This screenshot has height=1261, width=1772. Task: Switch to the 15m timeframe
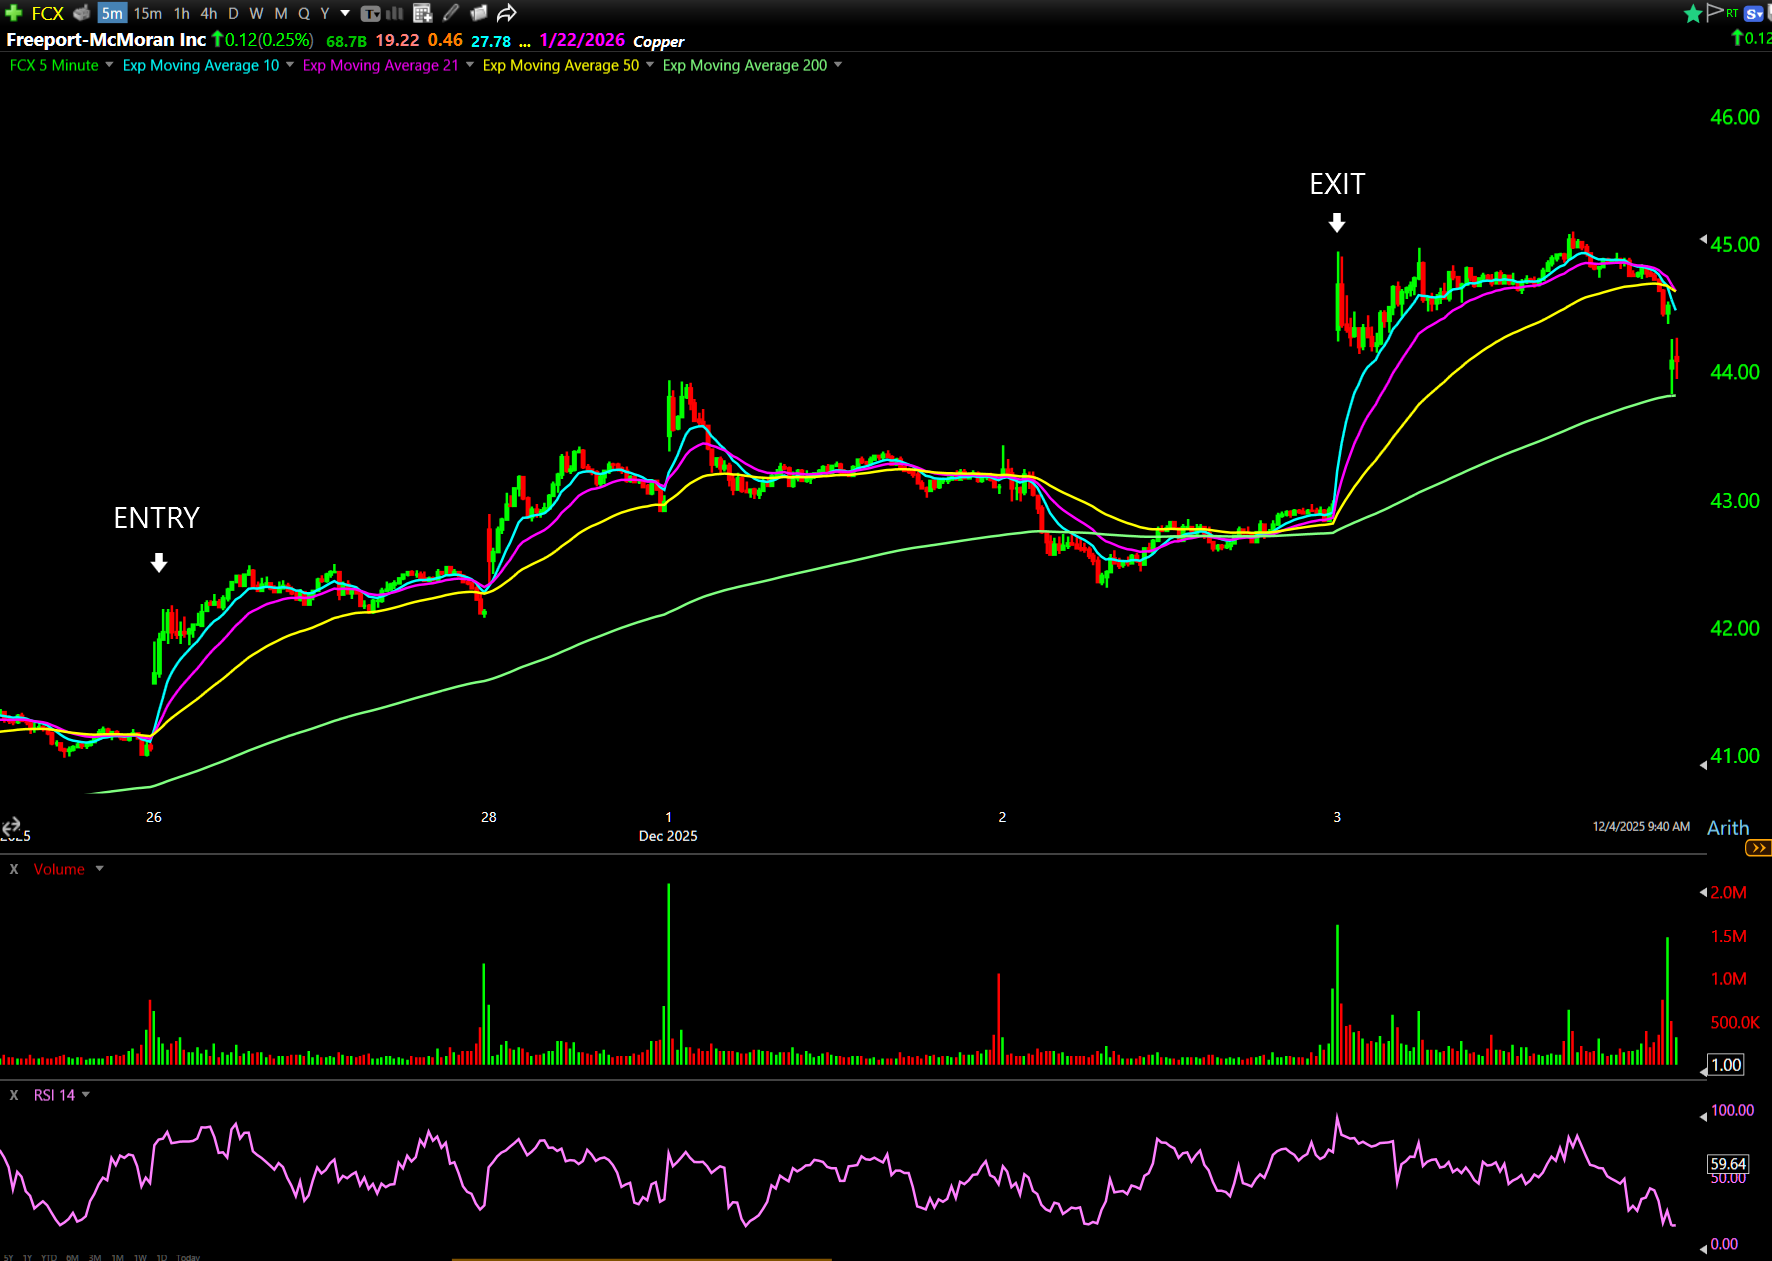tap(148, 13)
